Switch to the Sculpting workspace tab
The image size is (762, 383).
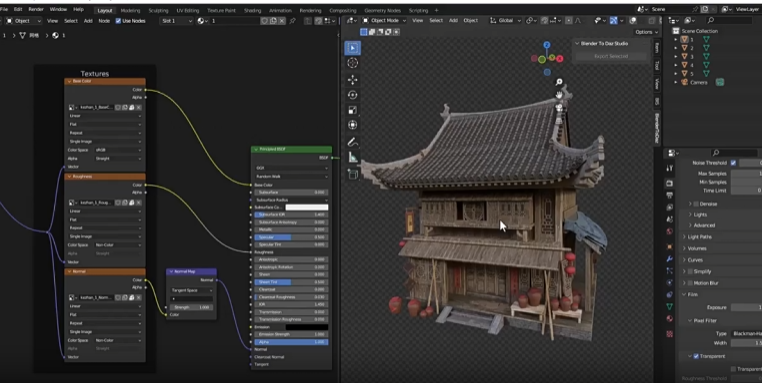[x=158, y=10]
